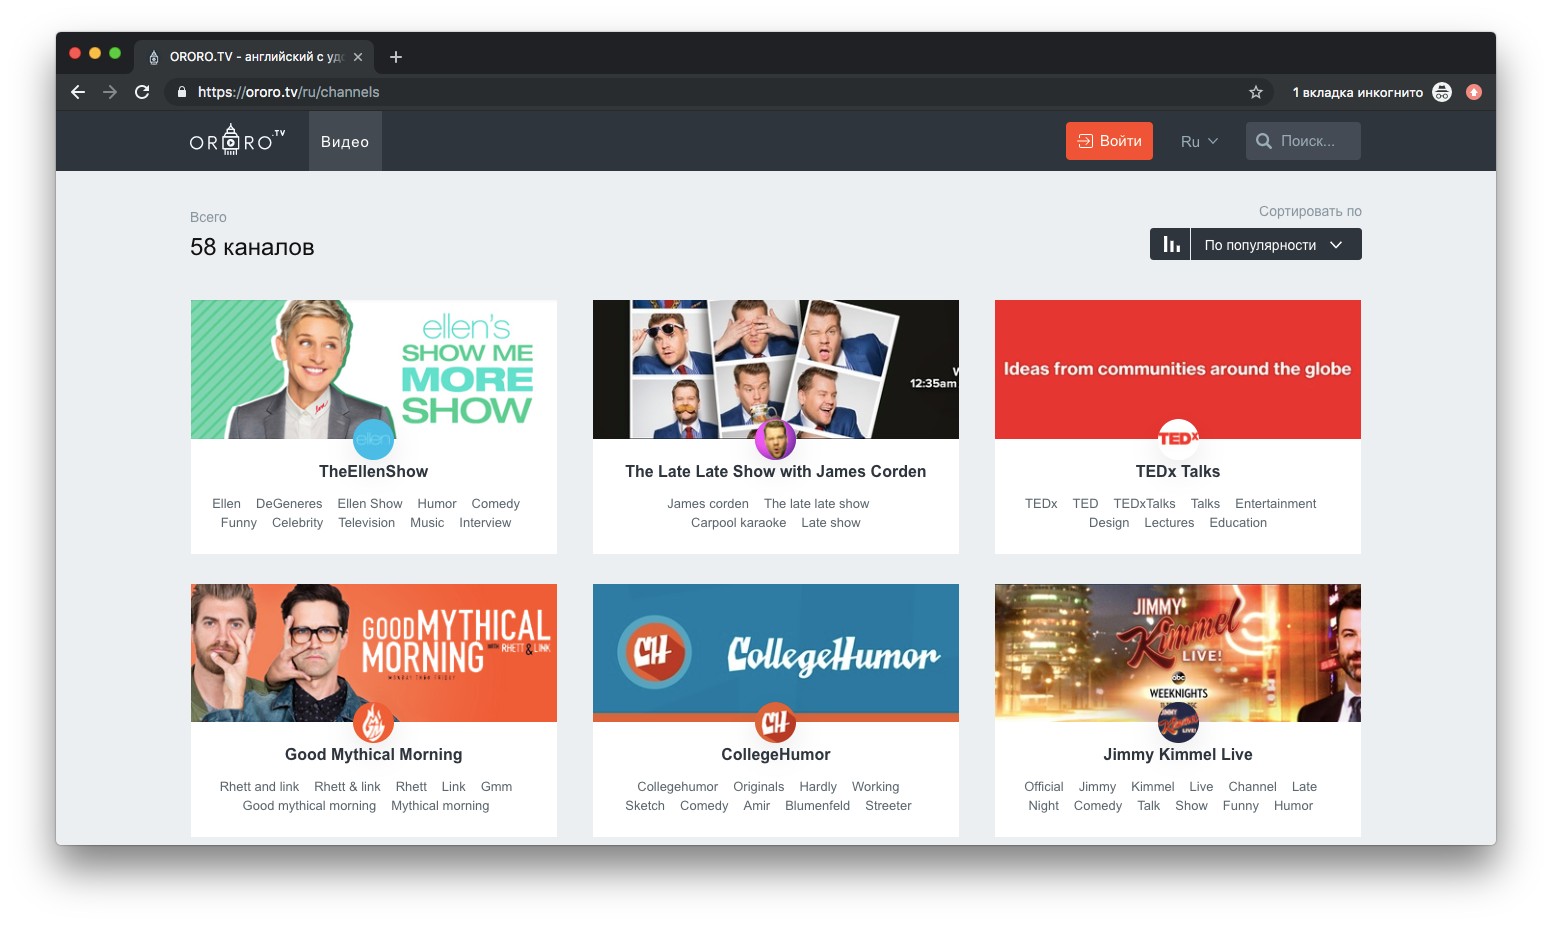Click the Войти login button
Screen dimensions: 1552x925
click(1109, 141)
